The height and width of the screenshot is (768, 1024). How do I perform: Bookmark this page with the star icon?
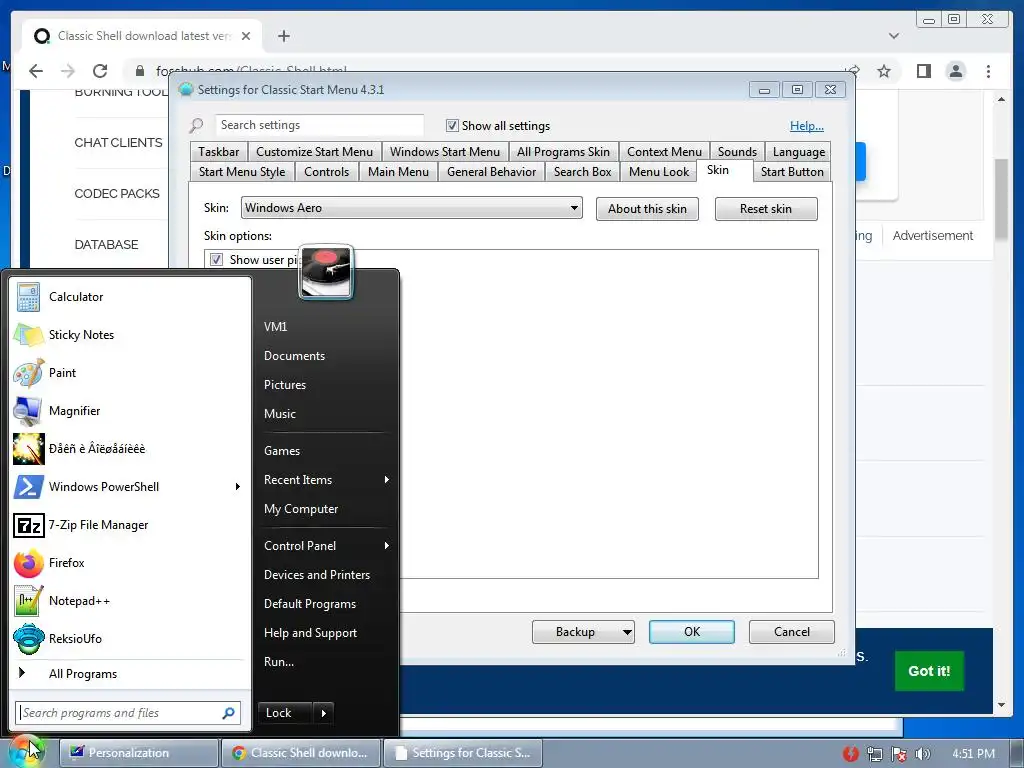[x=884, y=71]
